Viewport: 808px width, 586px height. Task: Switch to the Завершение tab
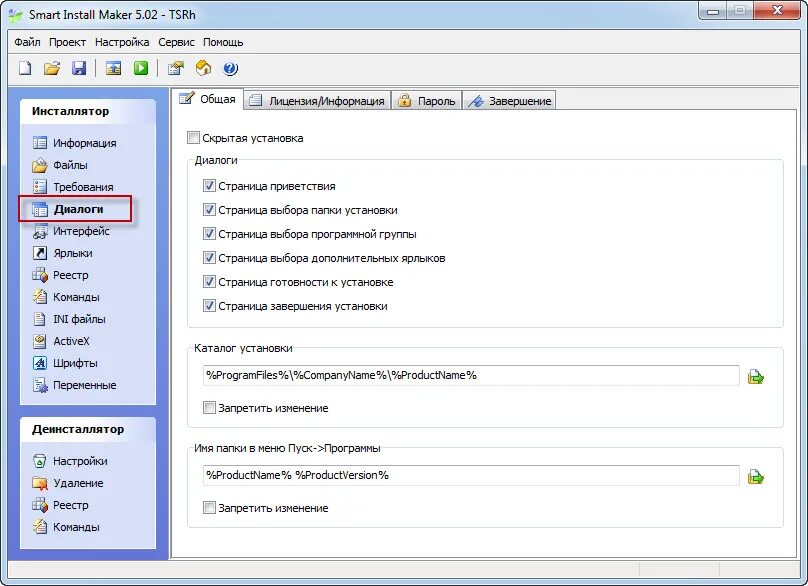coord(510,101)
